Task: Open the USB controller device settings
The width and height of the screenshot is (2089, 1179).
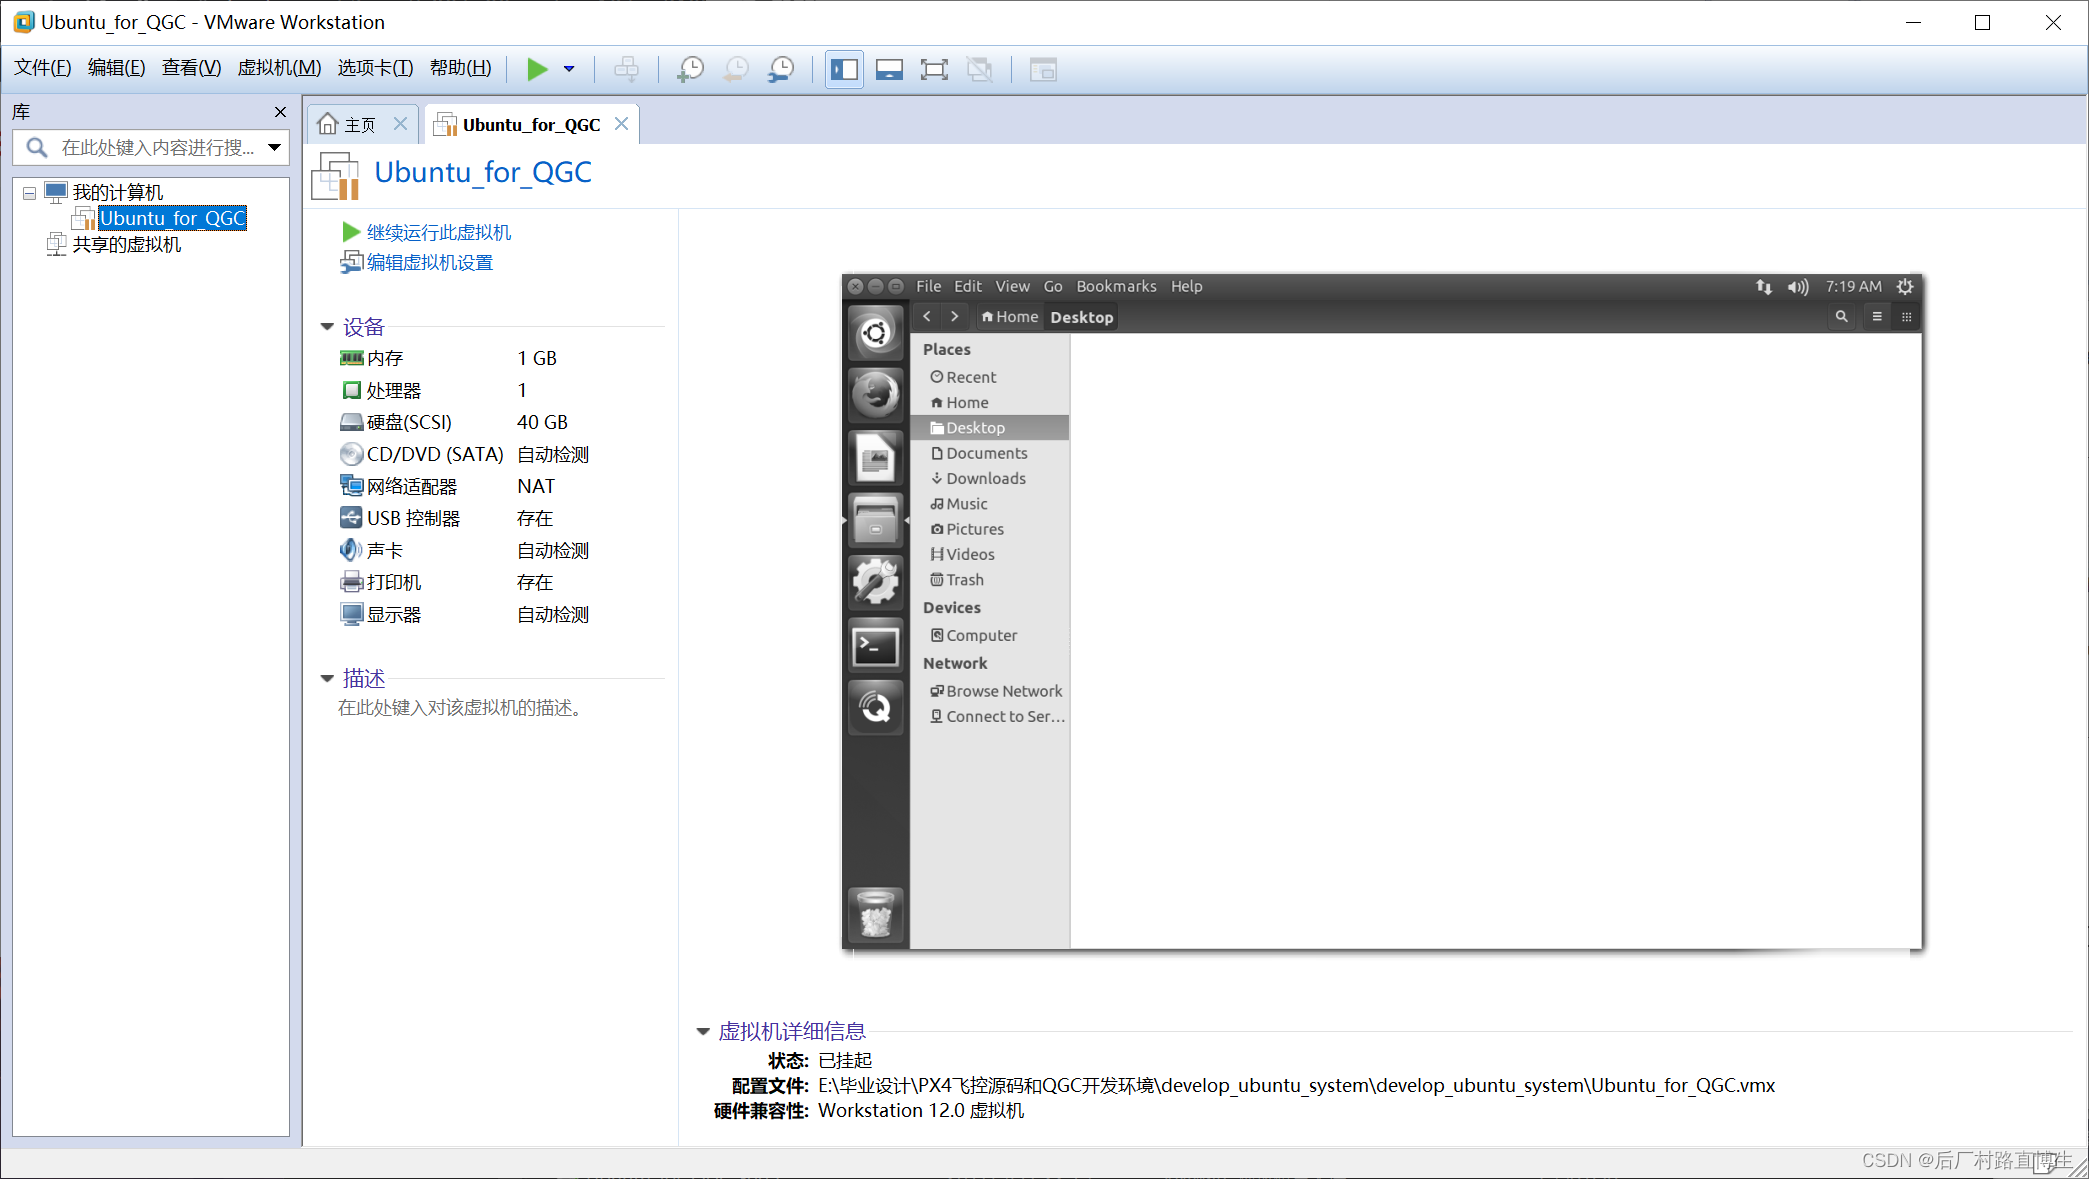Action: coord(352,518)
